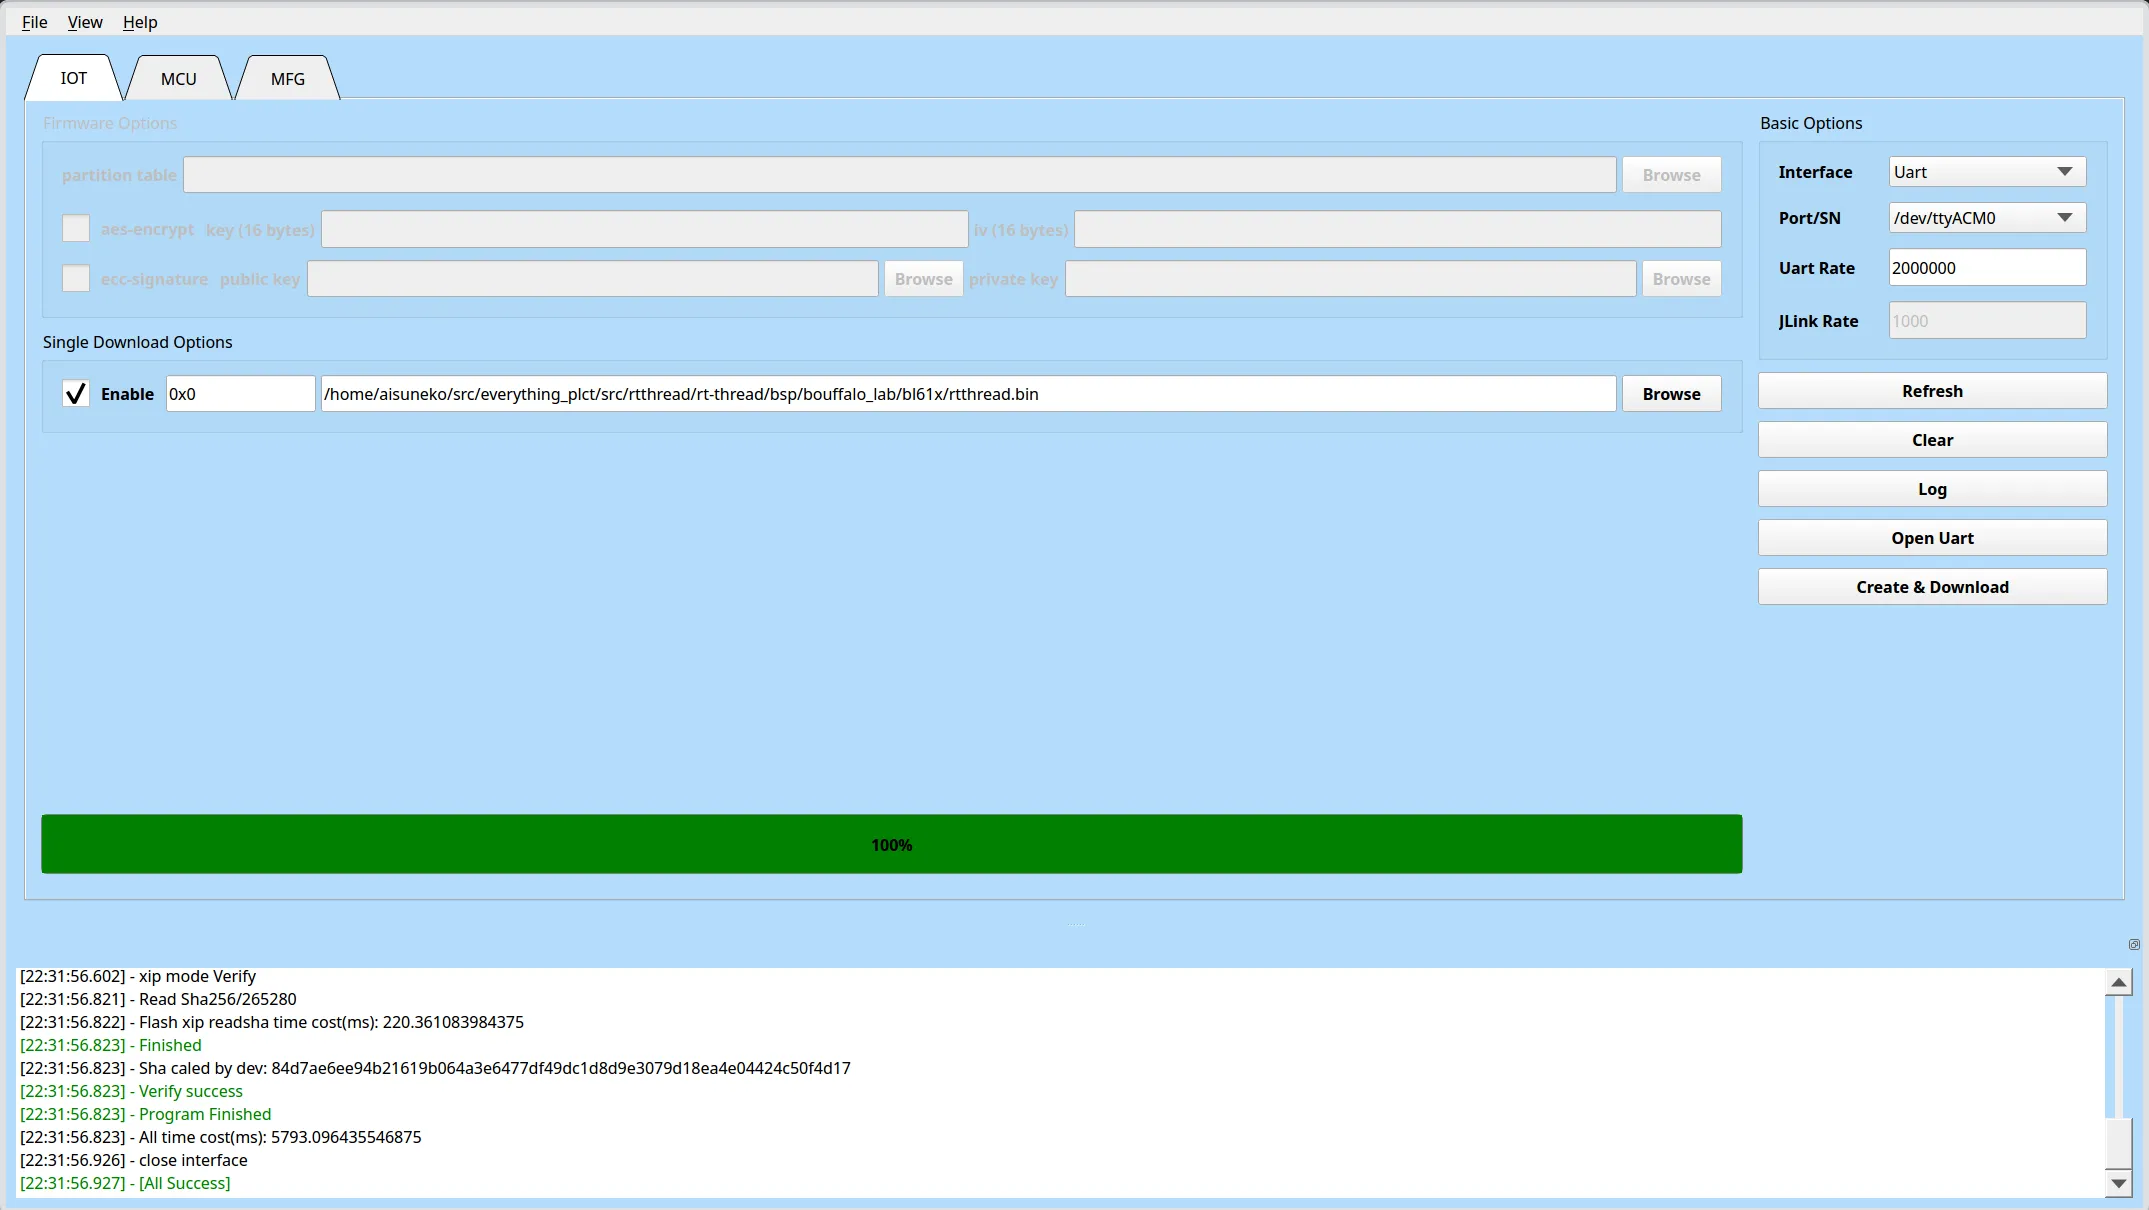Open the Help menu

pos(140,22)
